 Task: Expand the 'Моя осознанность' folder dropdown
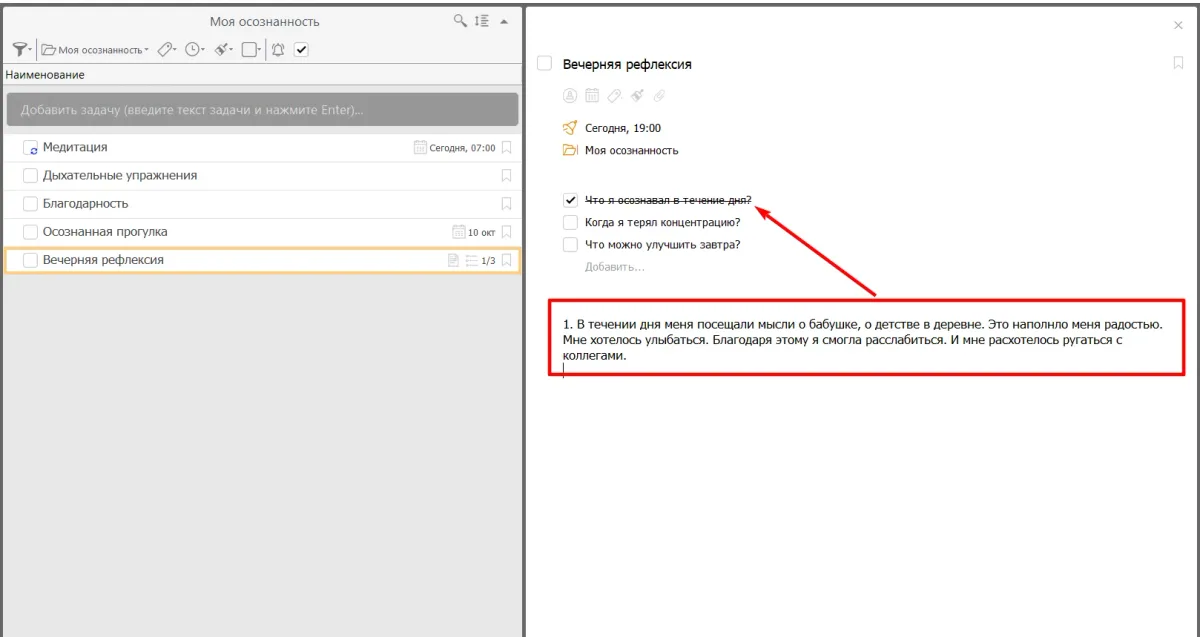point(95,49)
